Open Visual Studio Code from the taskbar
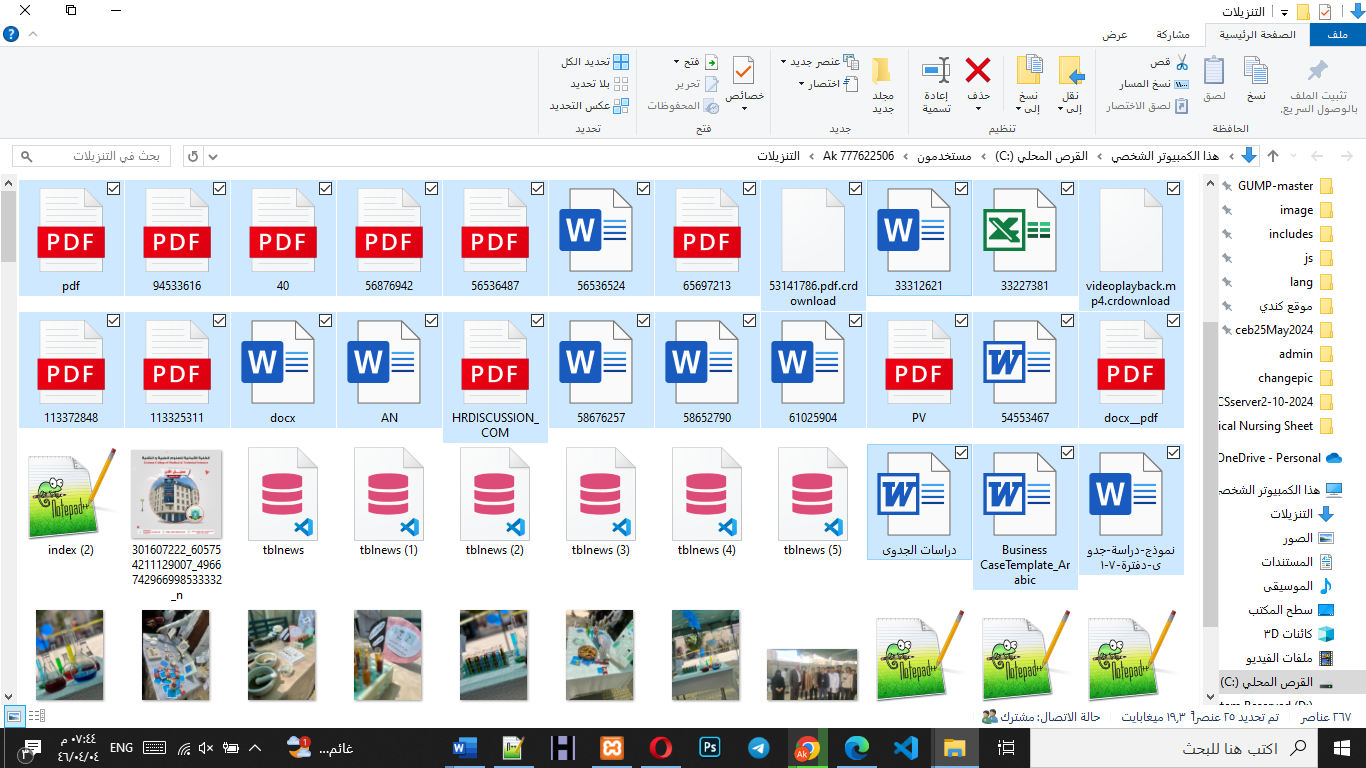The width and height of the screenshot is (1366, 768). [906, 747]
